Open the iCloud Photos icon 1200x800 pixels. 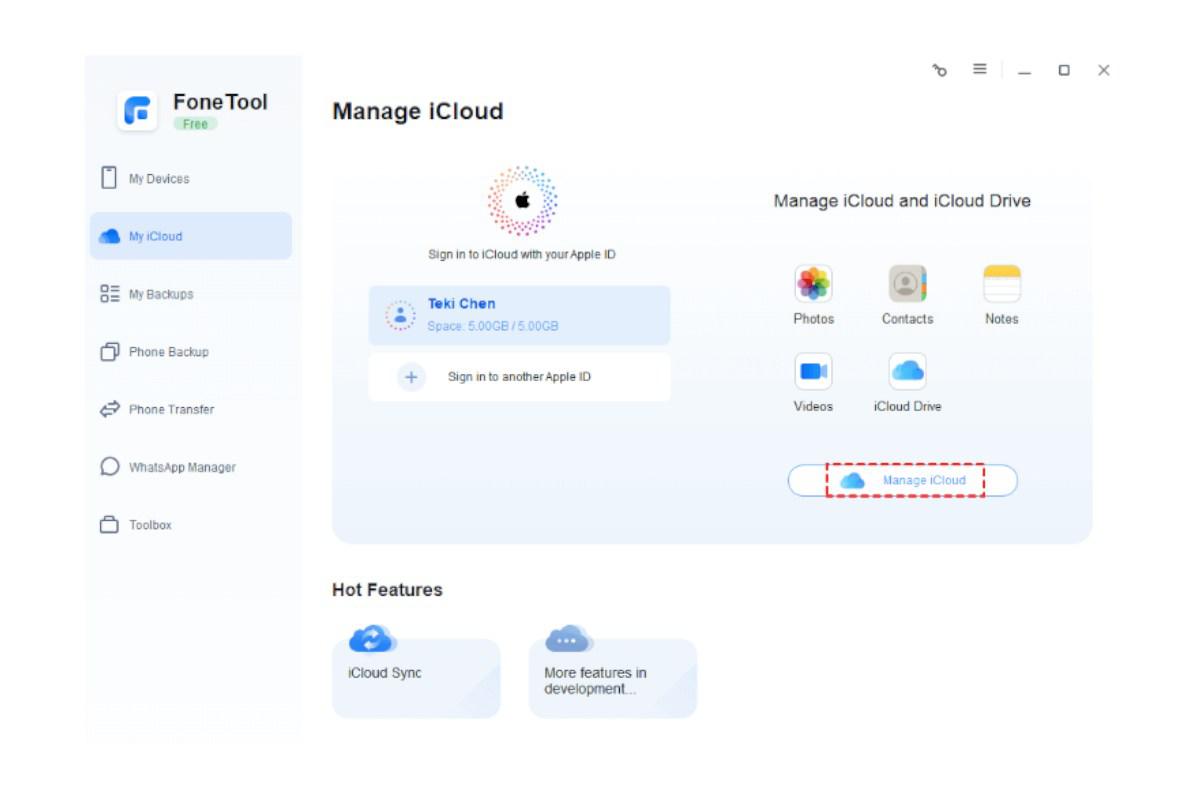(x=813, y=284)
